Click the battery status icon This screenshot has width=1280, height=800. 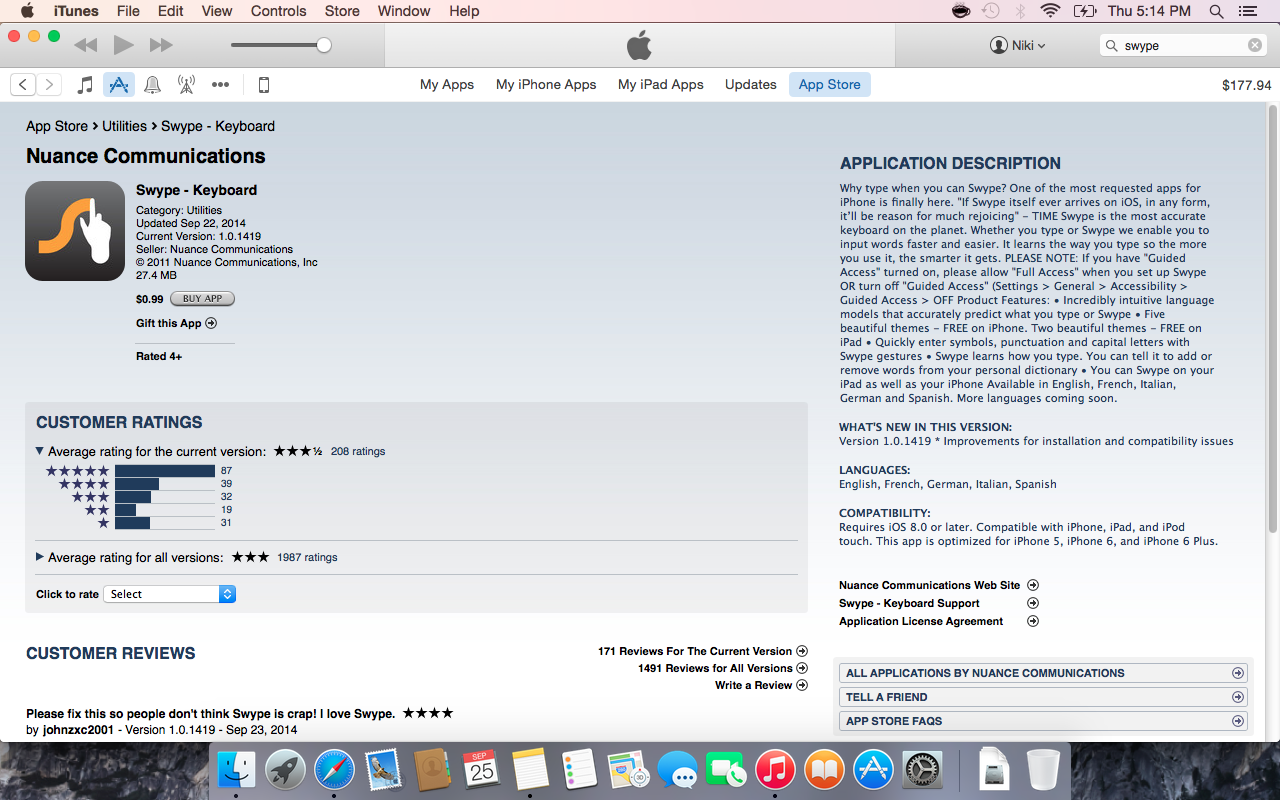tap(1084, 11)
